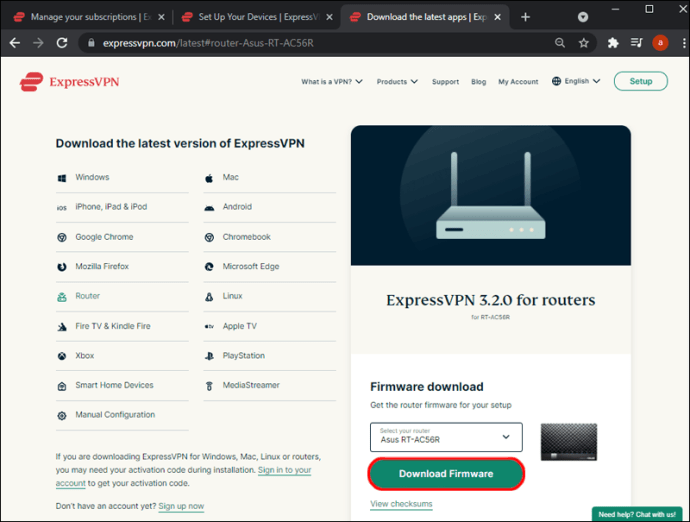
Task: Click the Fire TV & Kindle Fire icon
Action: click(62, 327)
